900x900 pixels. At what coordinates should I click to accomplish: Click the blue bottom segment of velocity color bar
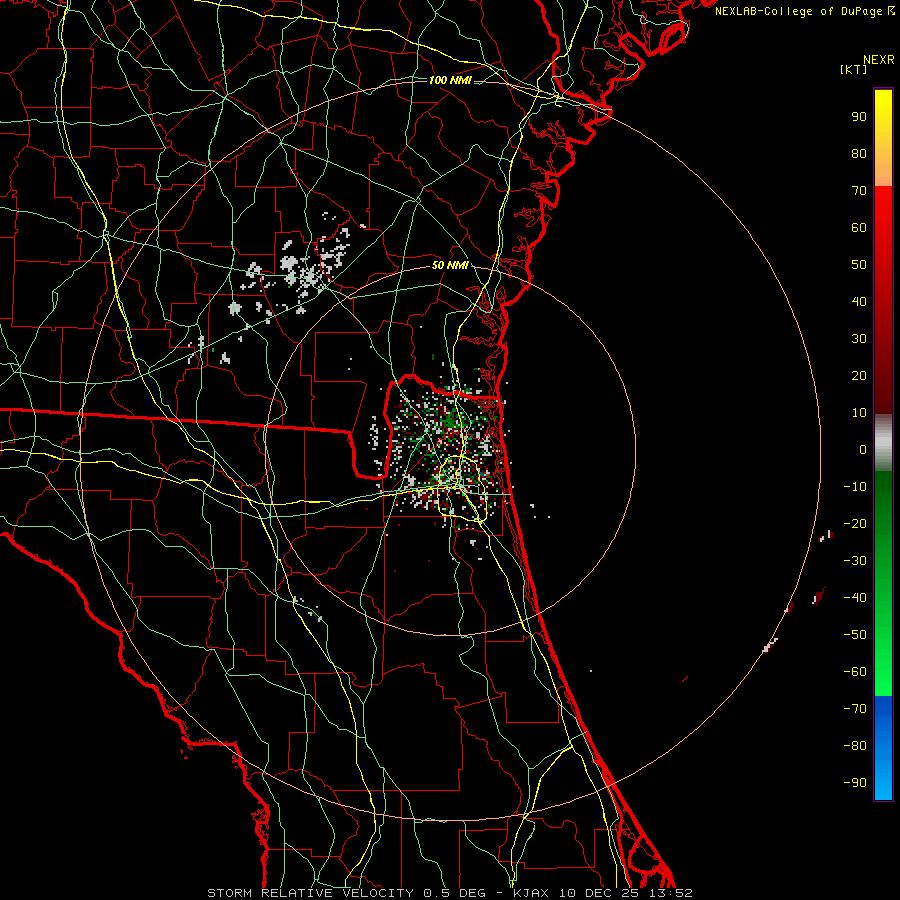coord(883,747)
